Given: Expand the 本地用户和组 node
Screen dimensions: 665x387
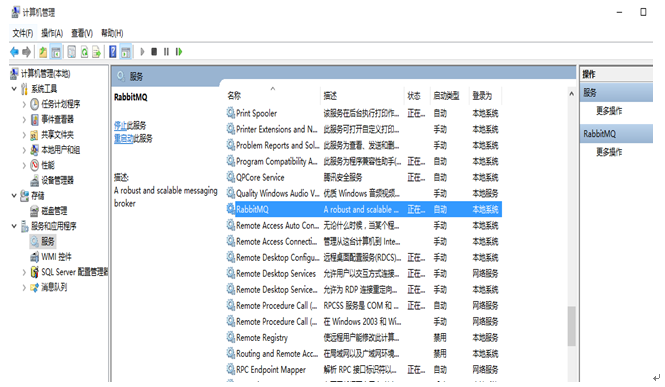Looking at the screenshot, I should (24, 150).
